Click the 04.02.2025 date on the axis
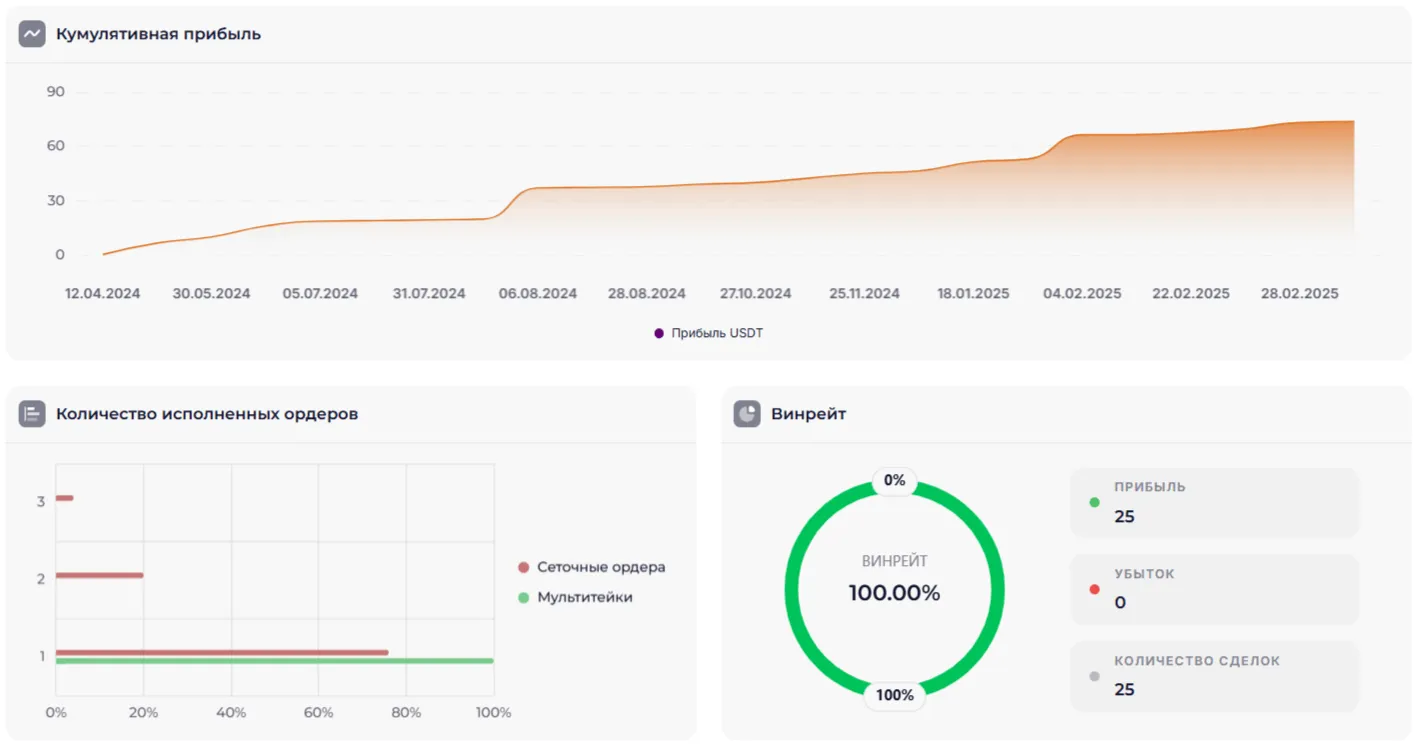This screenshot has width=1416, height=744. coord(1082,294)
